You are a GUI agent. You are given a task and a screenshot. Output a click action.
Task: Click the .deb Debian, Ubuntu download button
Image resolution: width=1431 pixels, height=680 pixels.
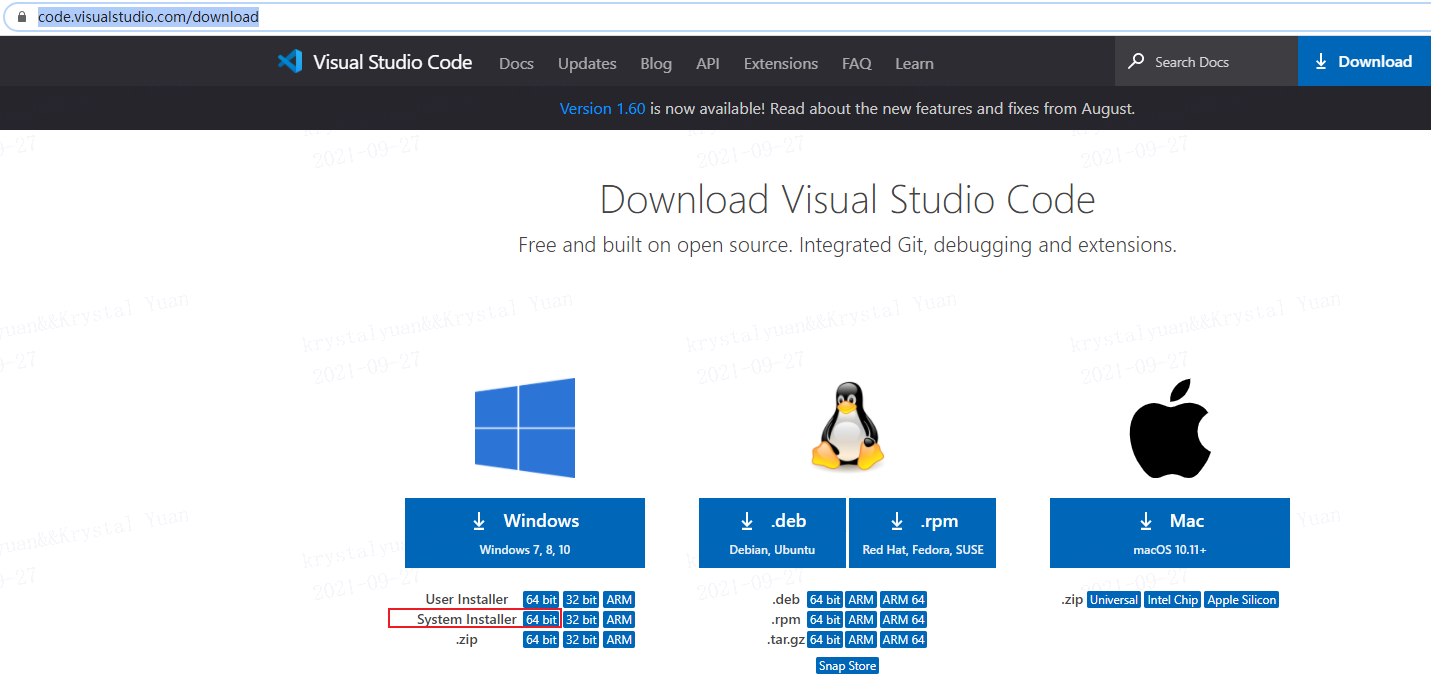(772, 533)
